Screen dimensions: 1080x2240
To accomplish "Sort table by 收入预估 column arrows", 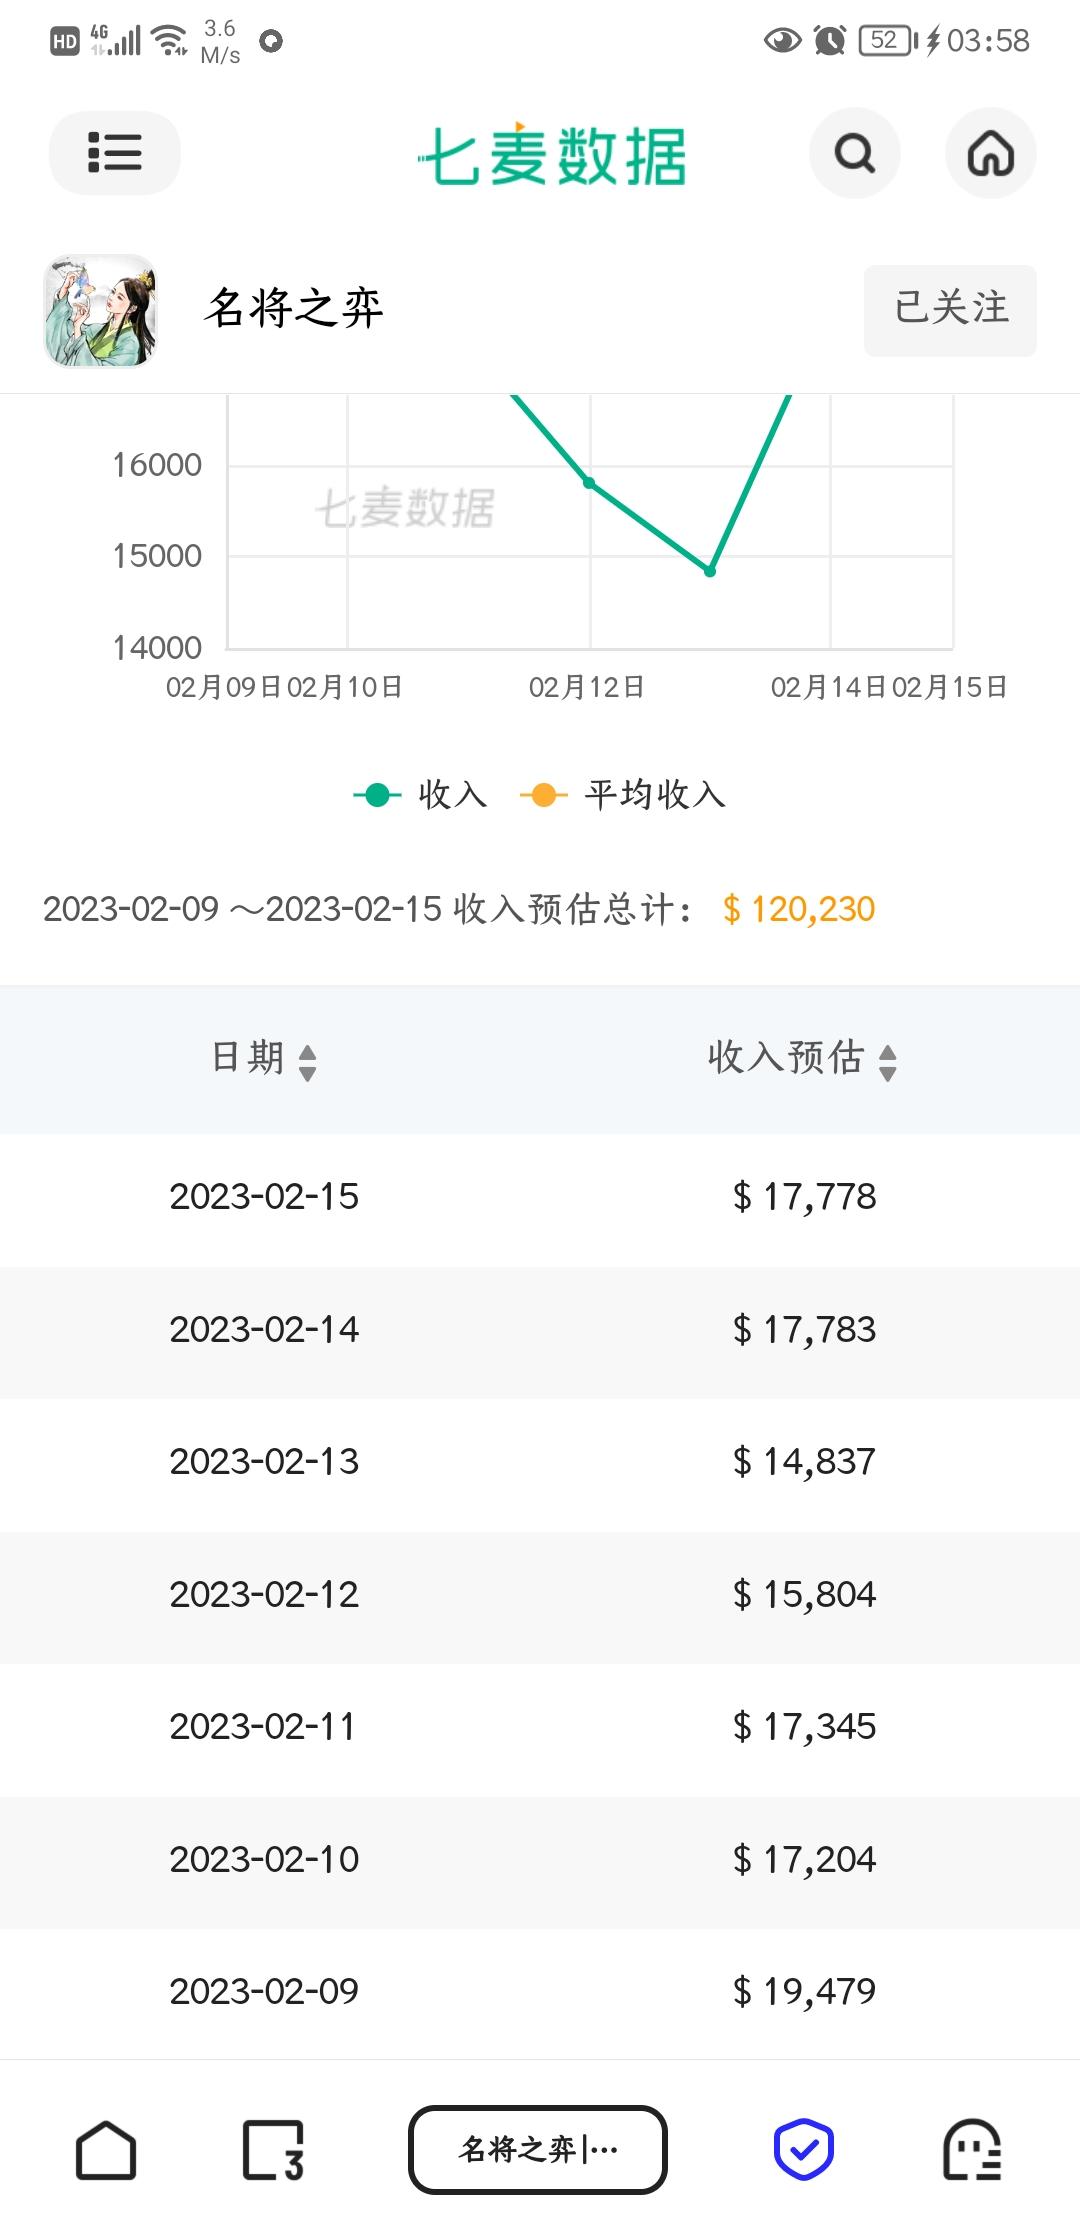I will [x=887, y=1062].
